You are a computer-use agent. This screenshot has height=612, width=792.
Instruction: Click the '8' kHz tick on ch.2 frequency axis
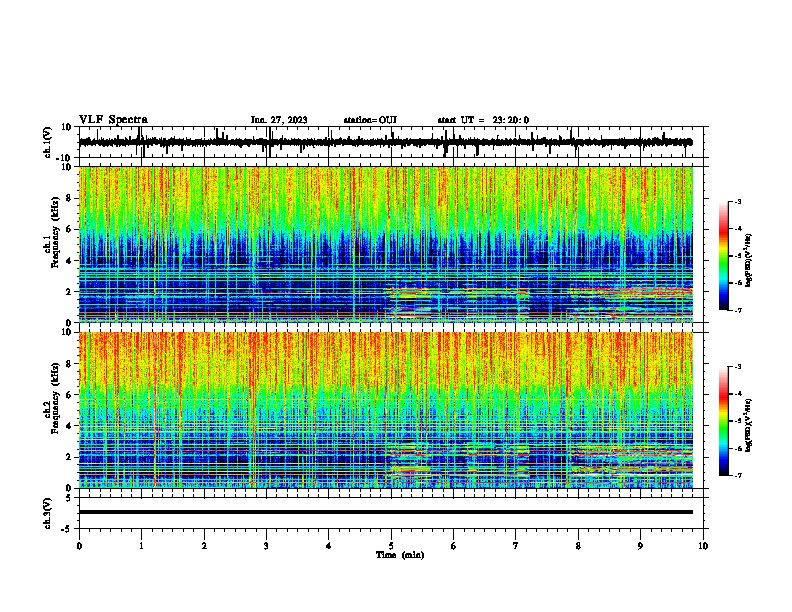pos(69,364)
